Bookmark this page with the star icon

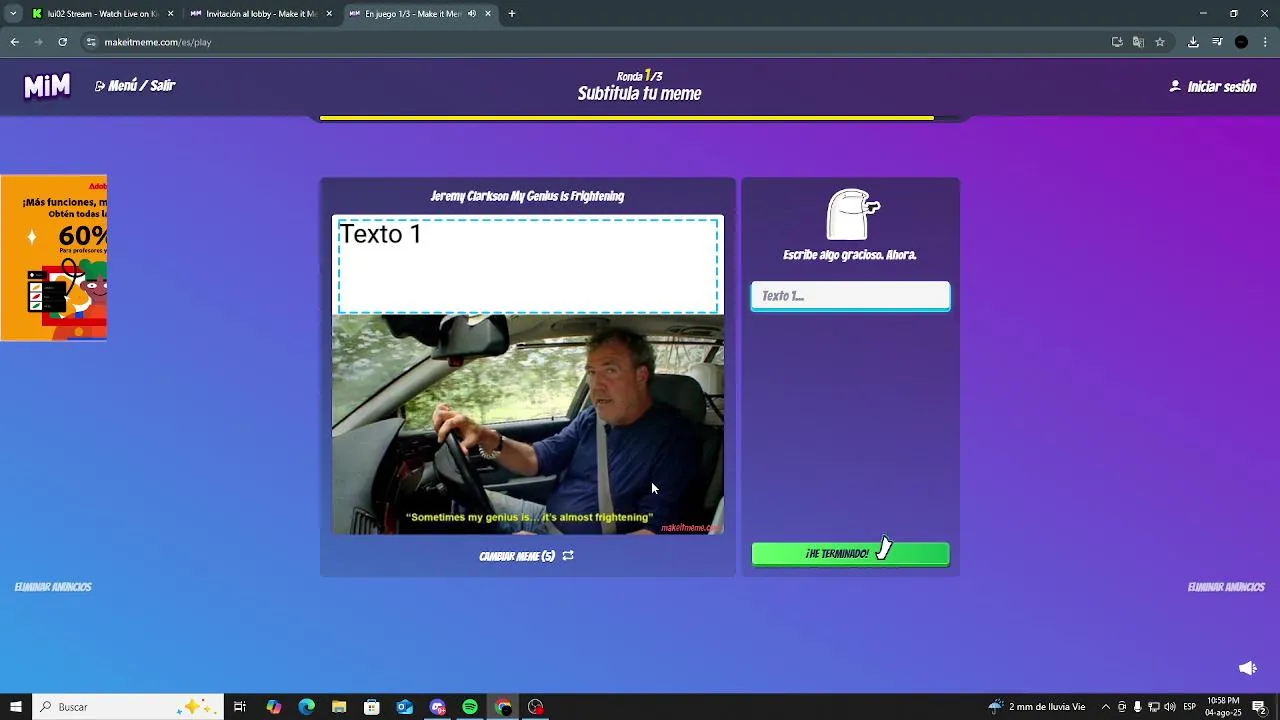click(x=1160, y=42)
